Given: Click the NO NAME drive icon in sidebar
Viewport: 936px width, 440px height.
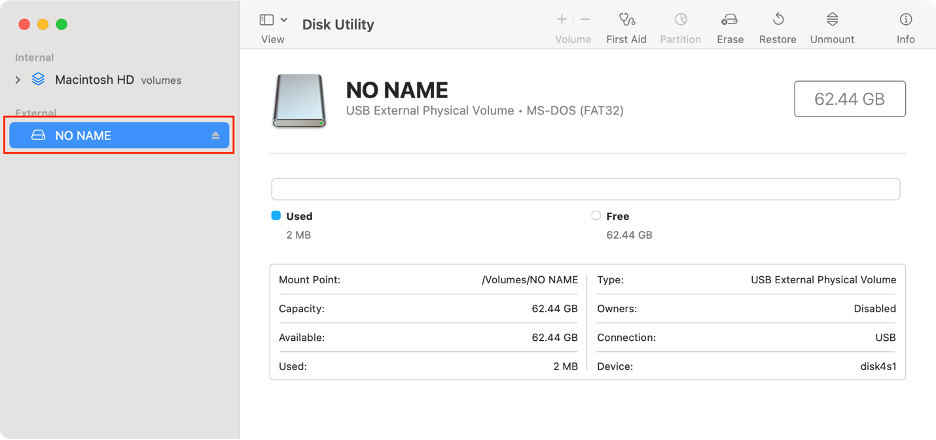Looking at the screenshot, I should coord(38,136).
